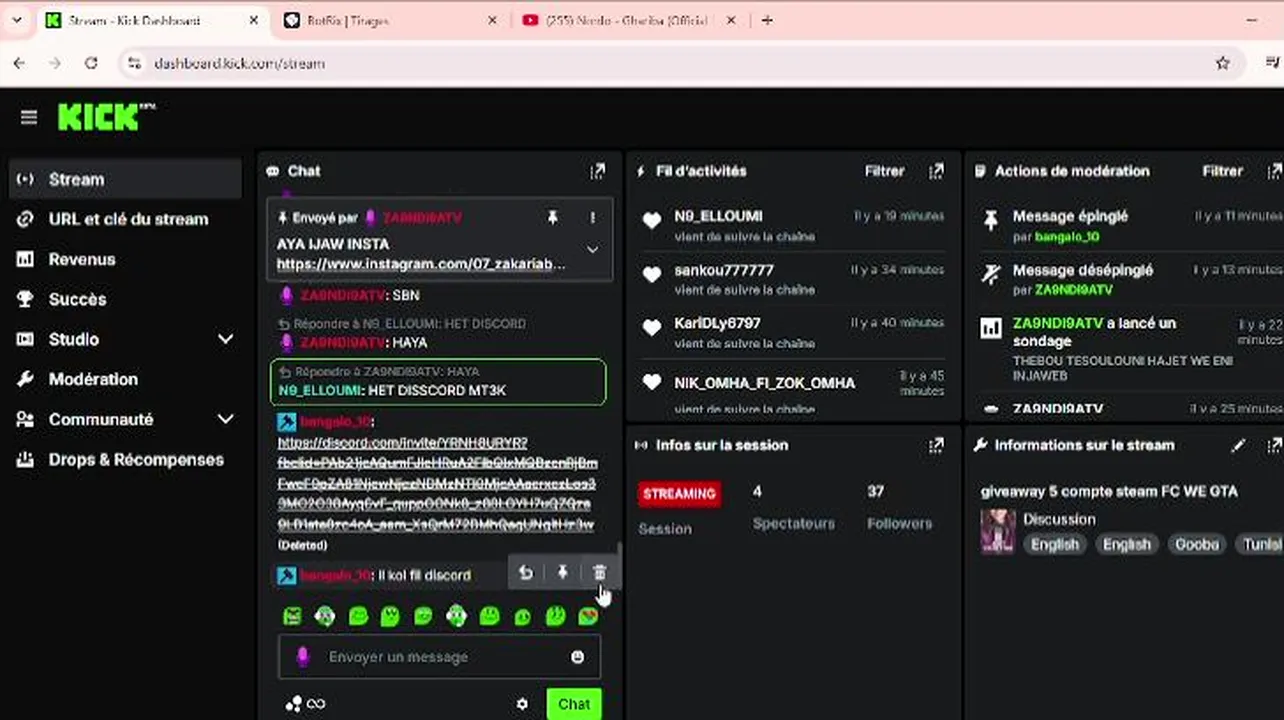Insert the heart emote from quick emotes
Screen dimensions: 1284x720
[588, 616]
